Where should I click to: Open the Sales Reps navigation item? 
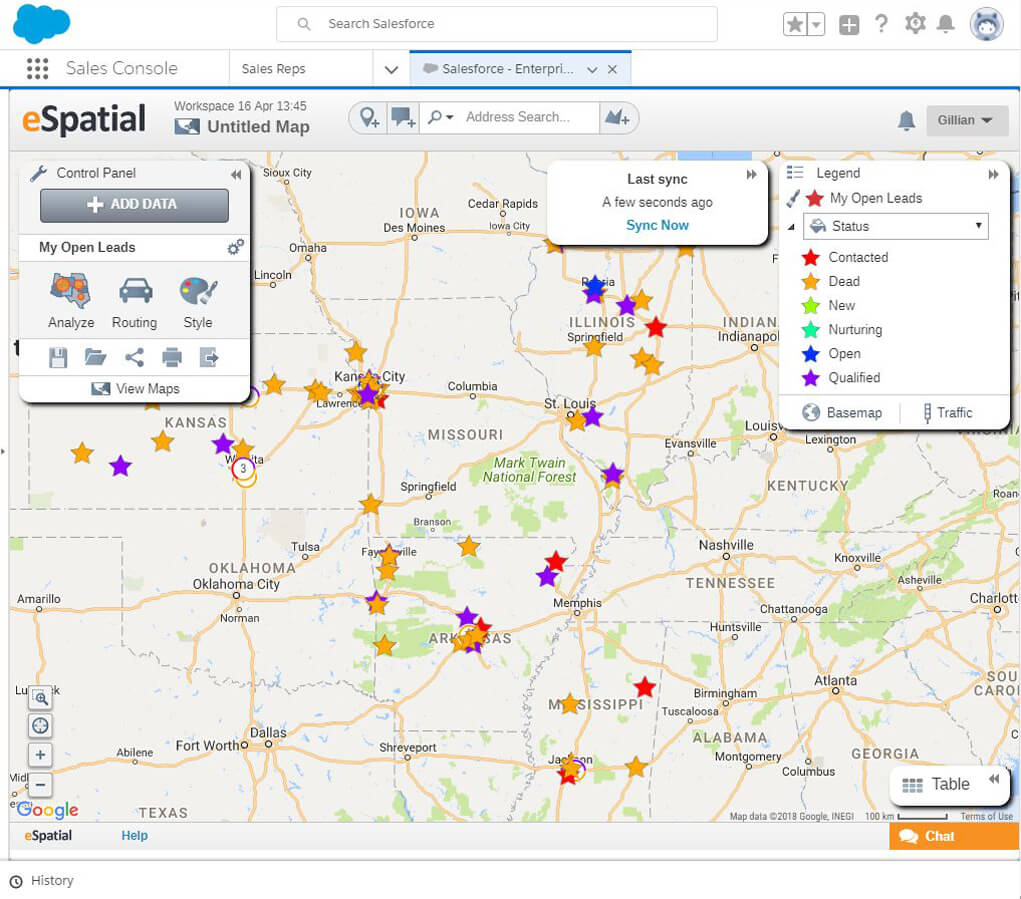click(x=273, y=68)
